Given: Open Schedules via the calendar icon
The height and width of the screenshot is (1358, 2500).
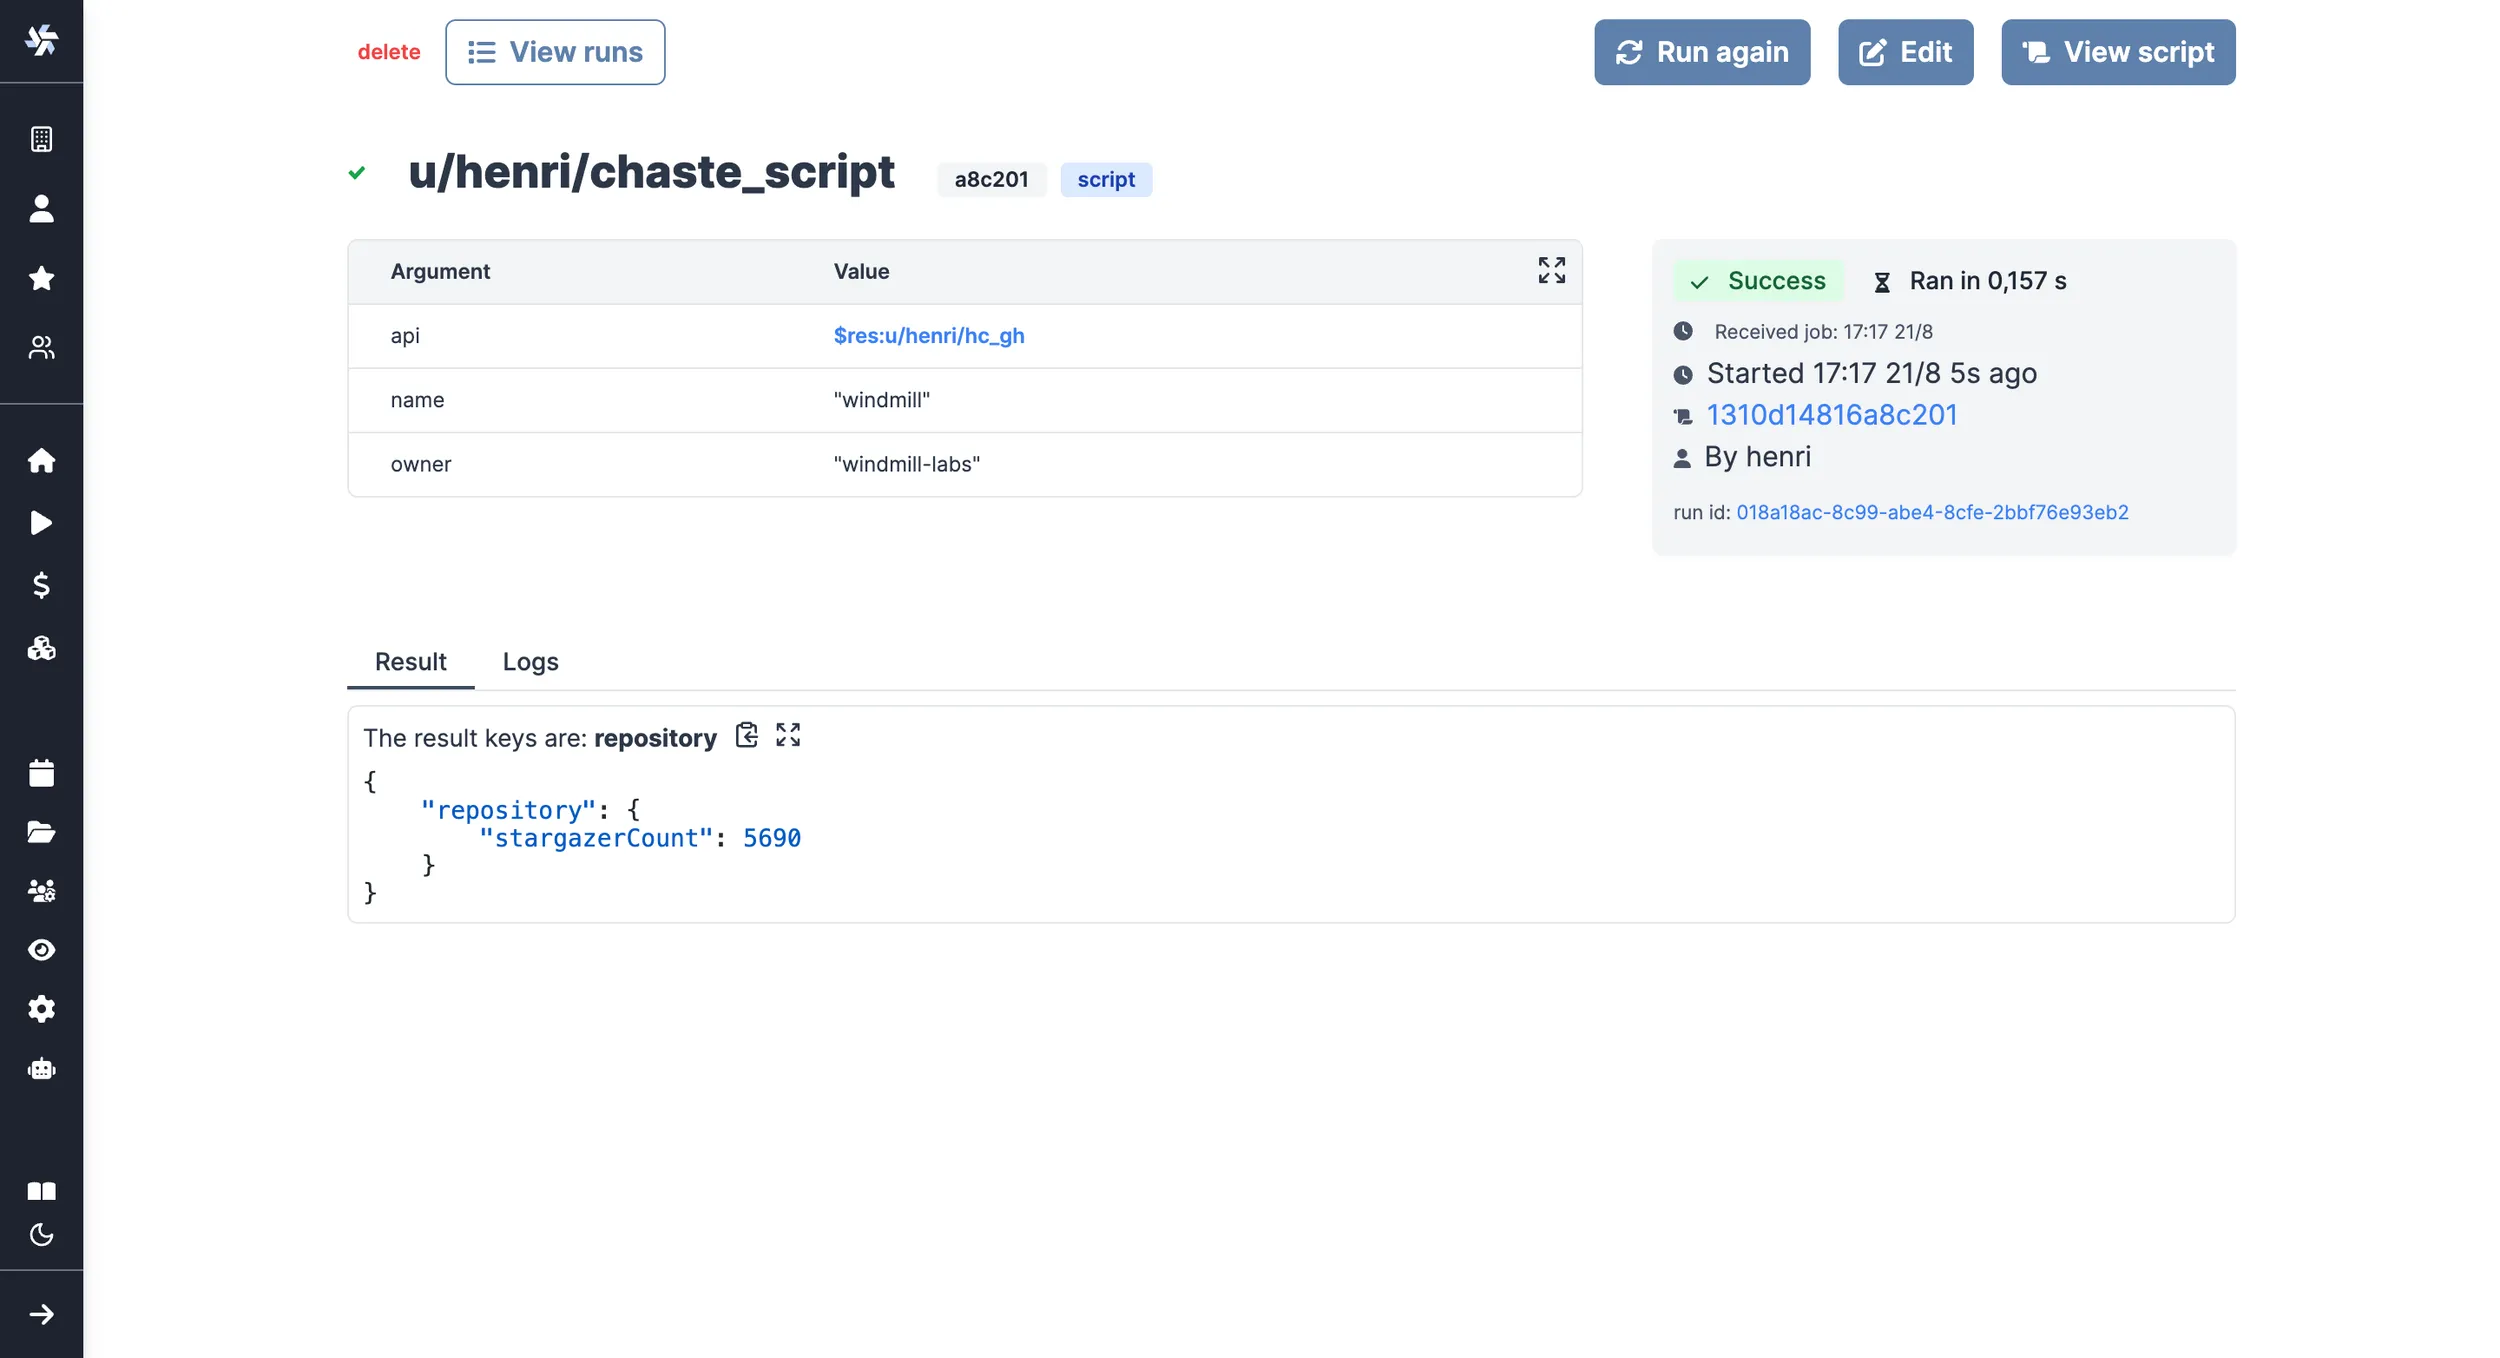Looking at the screenshot, I should click(x=42, y=772).
